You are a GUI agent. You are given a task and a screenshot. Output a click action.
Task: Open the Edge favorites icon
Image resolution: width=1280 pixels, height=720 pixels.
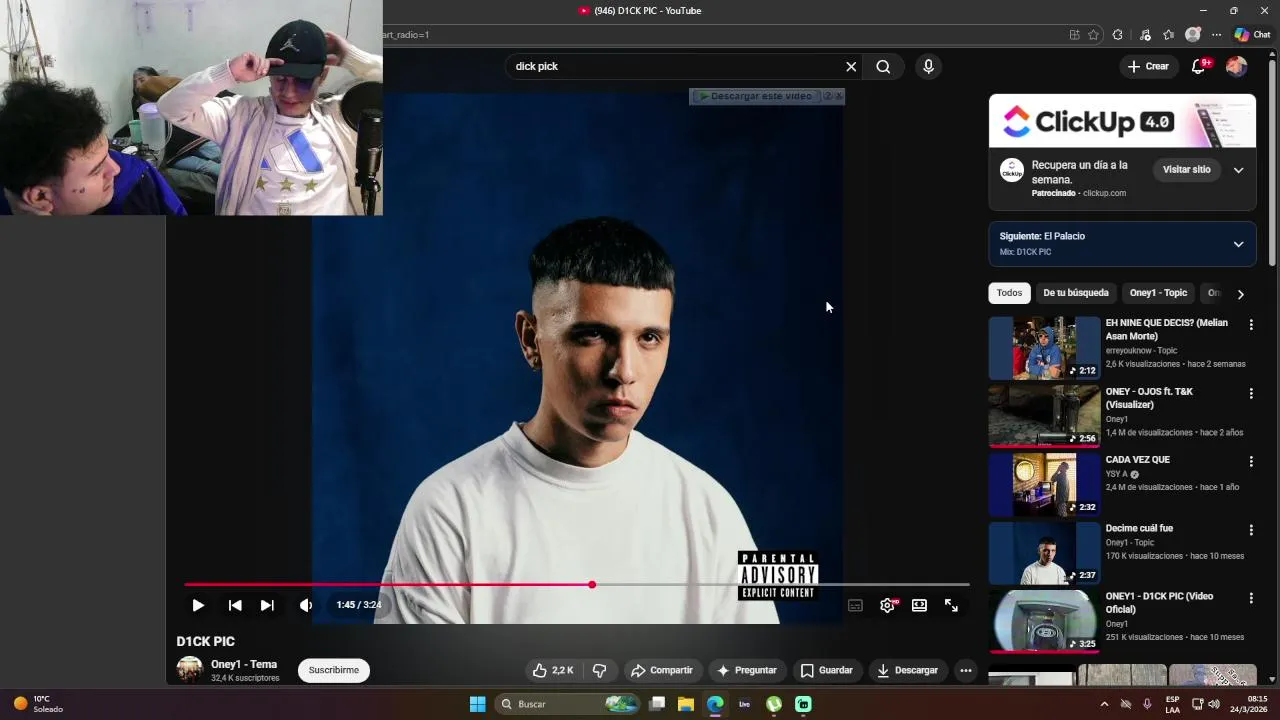(x=1168, y=34)
